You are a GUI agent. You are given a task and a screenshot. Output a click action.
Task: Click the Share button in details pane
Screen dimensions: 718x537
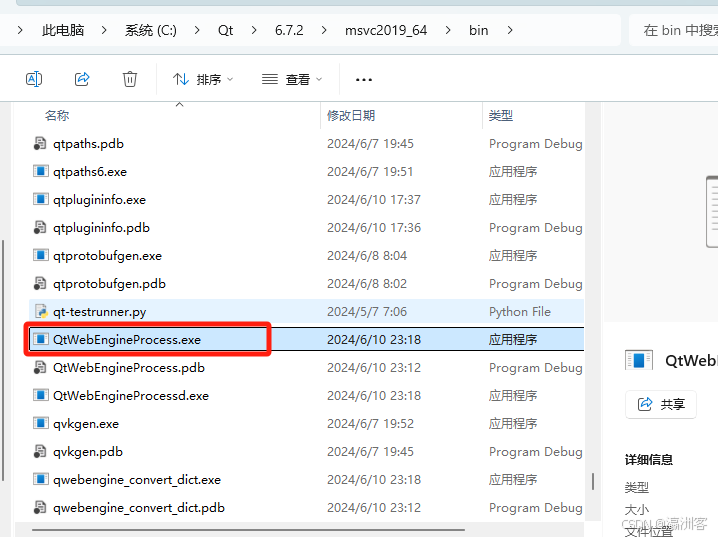coord(661,404)
